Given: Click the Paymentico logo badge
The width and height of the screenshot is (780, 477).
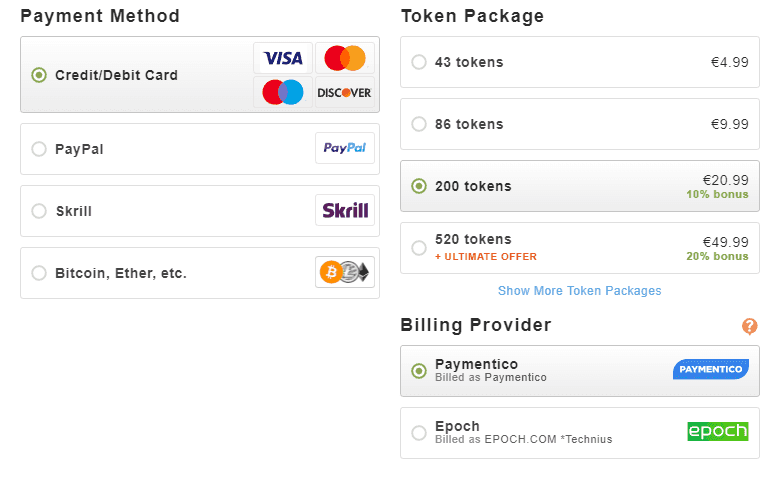Looking at the screenshot, I should click(711, 369).
